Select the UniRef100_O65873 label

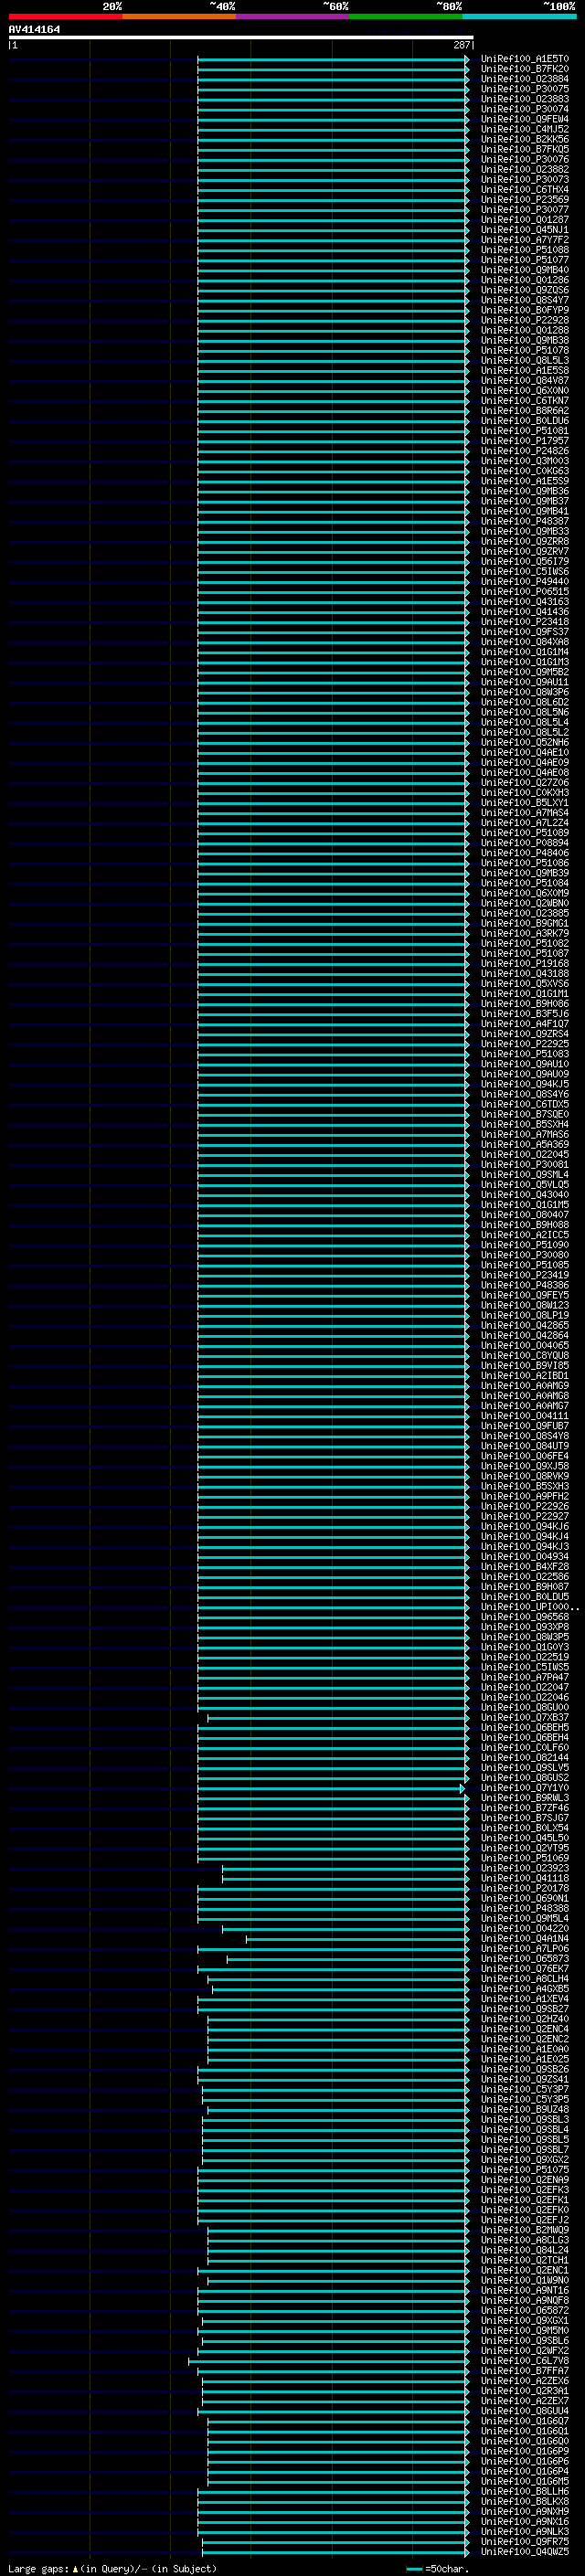click(524, 1958)
